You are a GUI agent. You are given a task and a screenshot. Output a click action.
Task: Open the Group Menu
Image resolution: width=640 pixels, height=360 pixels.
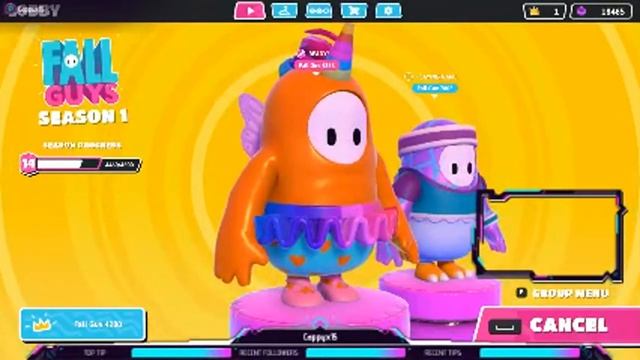563,293
